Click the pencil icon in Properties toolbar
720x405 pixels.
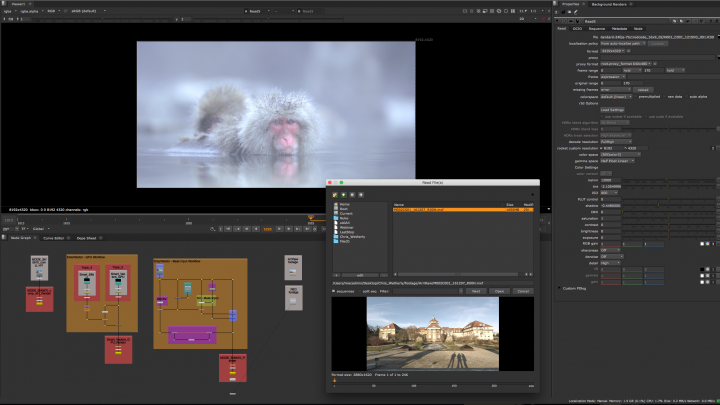(576, 12)
